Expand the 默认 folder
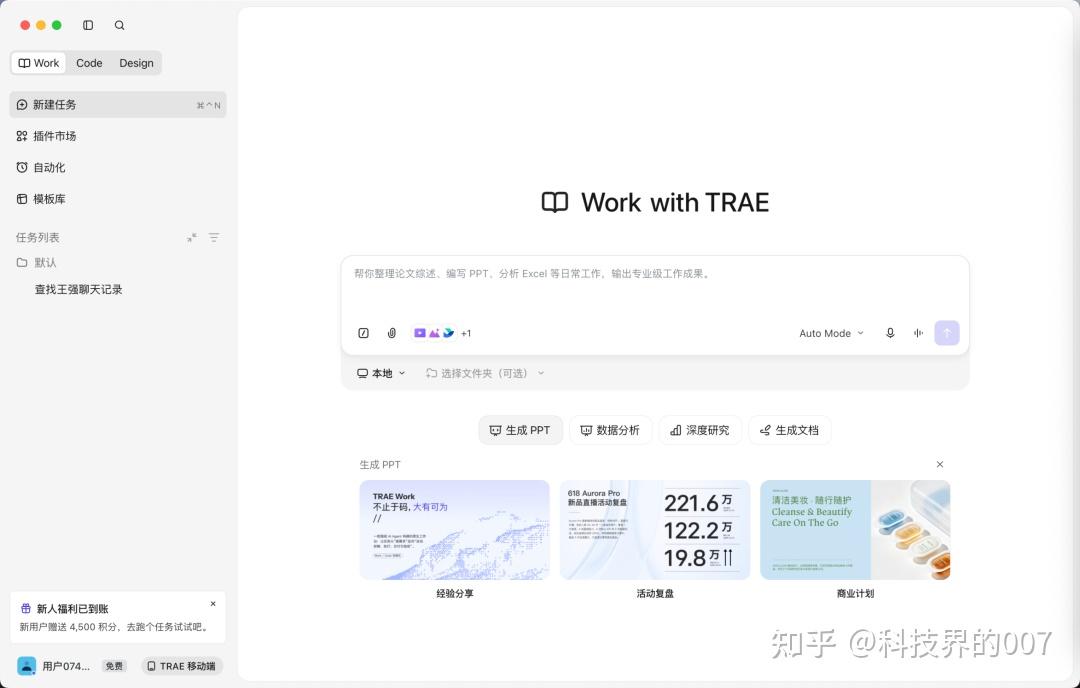Screen dimensions: 1080x688 pyautogui.click(x=118, y=262)
